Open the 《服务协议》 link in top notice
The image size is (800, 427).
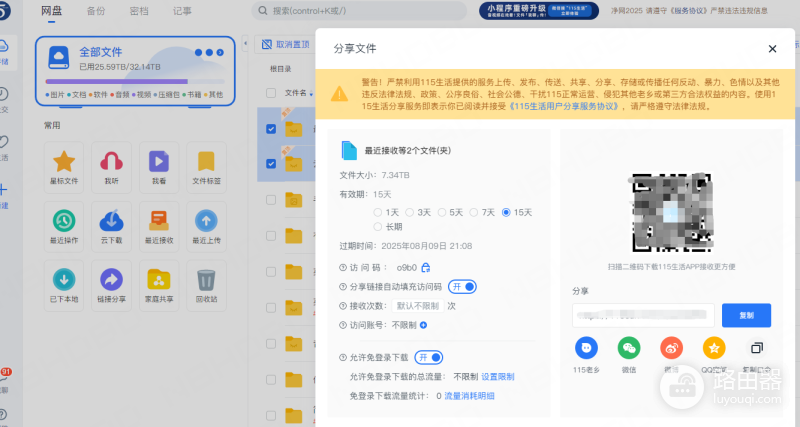point(691,11)
